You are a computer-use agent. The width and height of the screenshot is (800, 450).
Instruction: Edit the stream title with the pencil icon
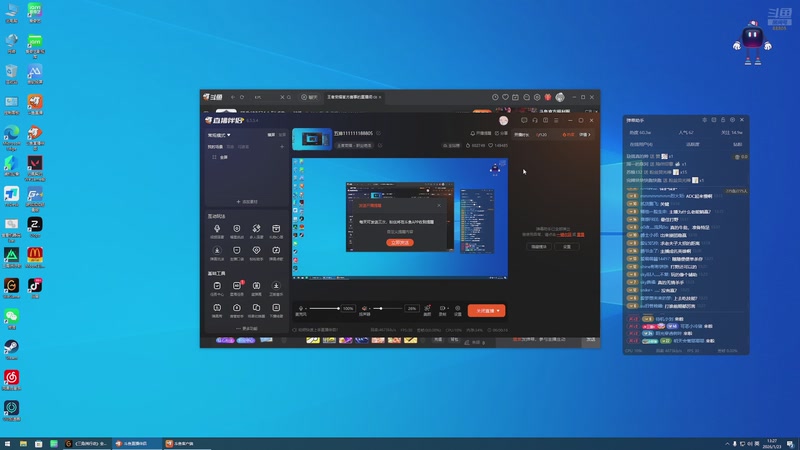[x=378, y=133]
